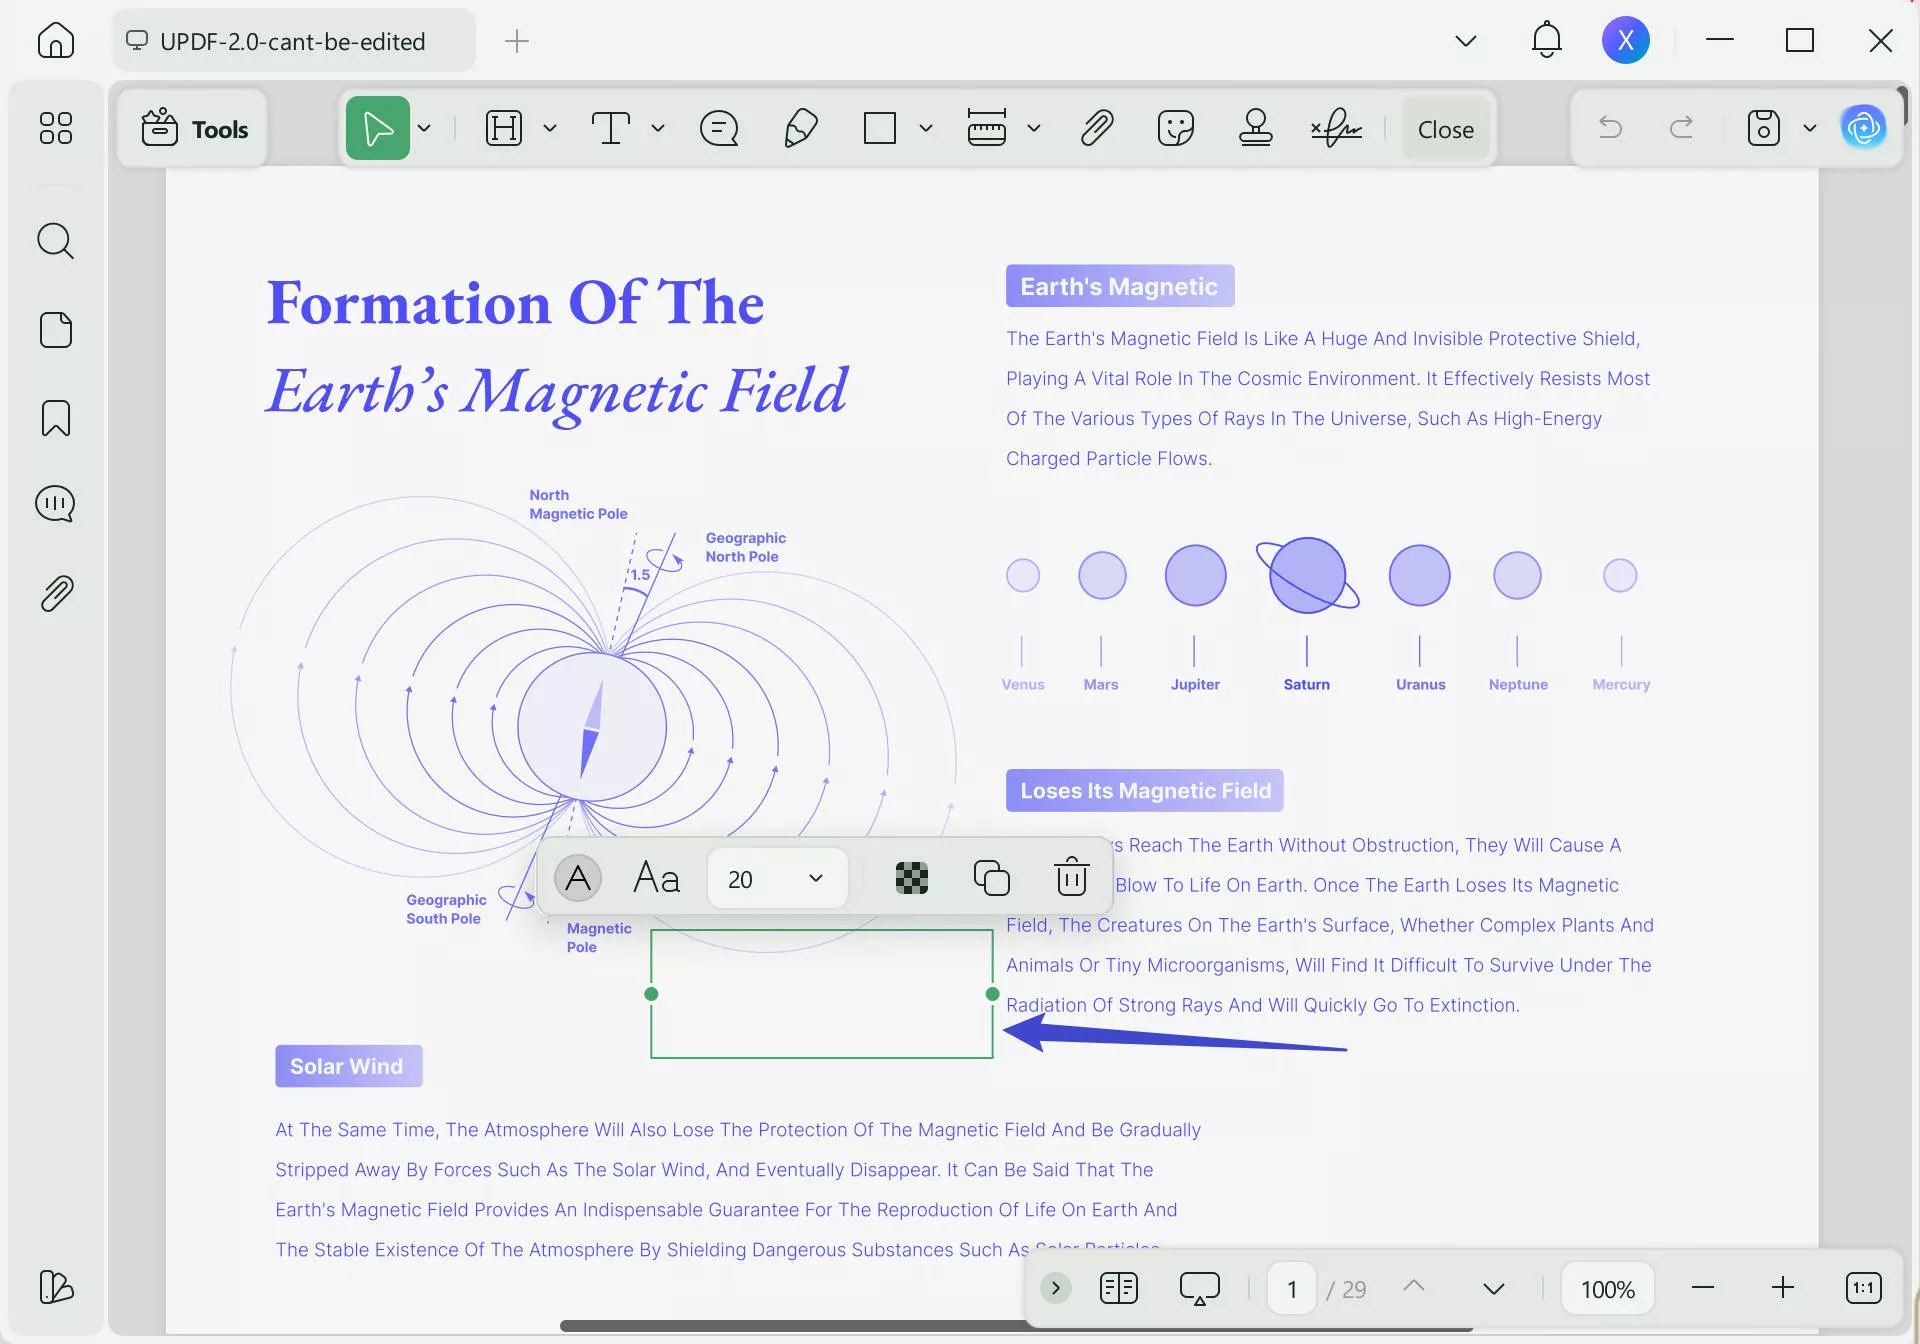Attach a file with the paperclip tool
1920x1344 pixels.
tap(1097, 128)
